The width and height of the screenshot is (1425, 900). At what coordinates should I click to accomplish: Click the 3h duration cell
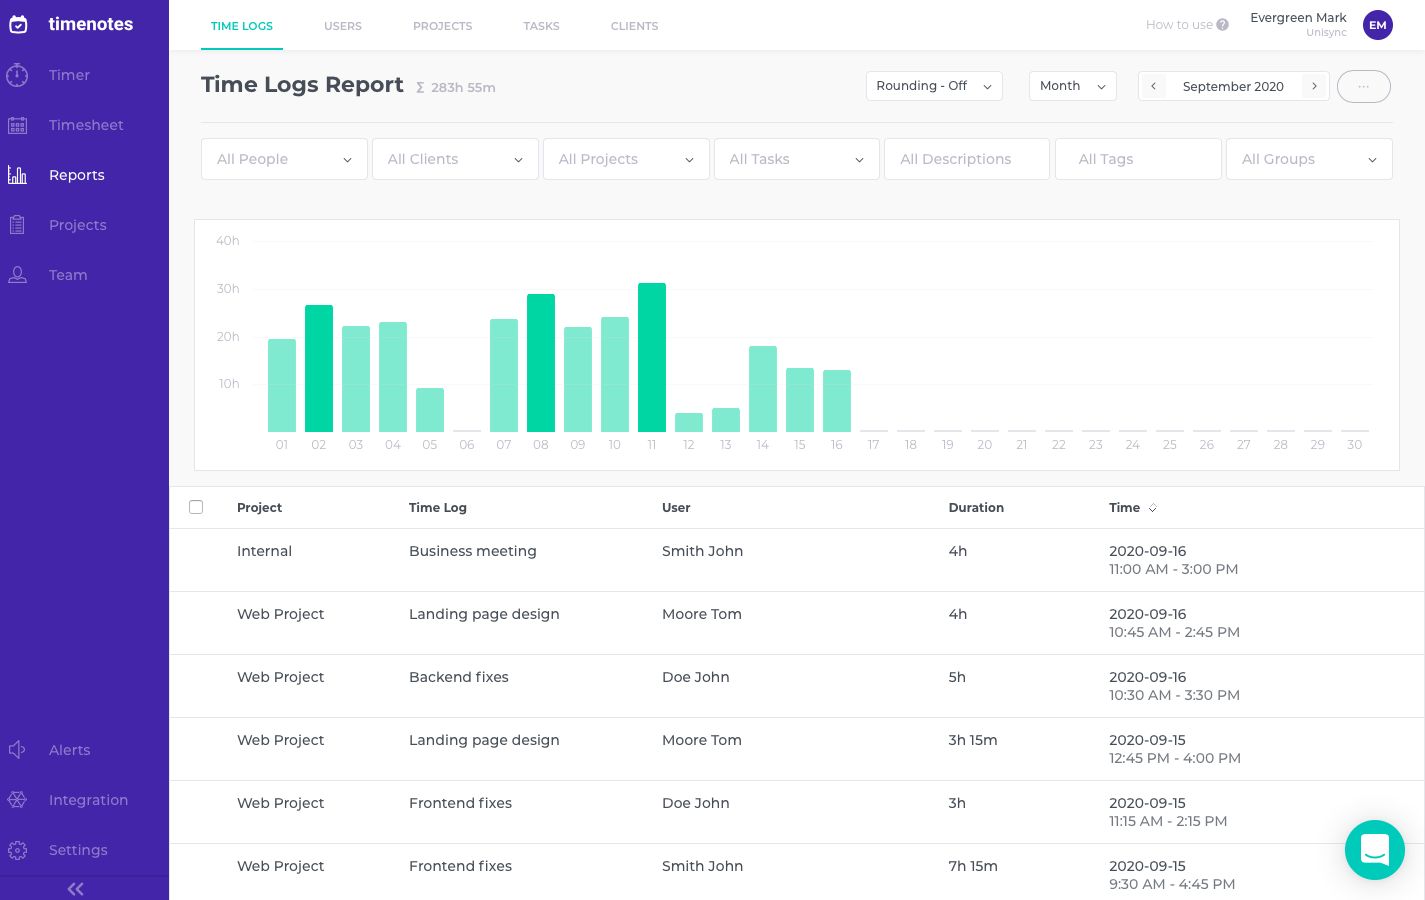957,803
